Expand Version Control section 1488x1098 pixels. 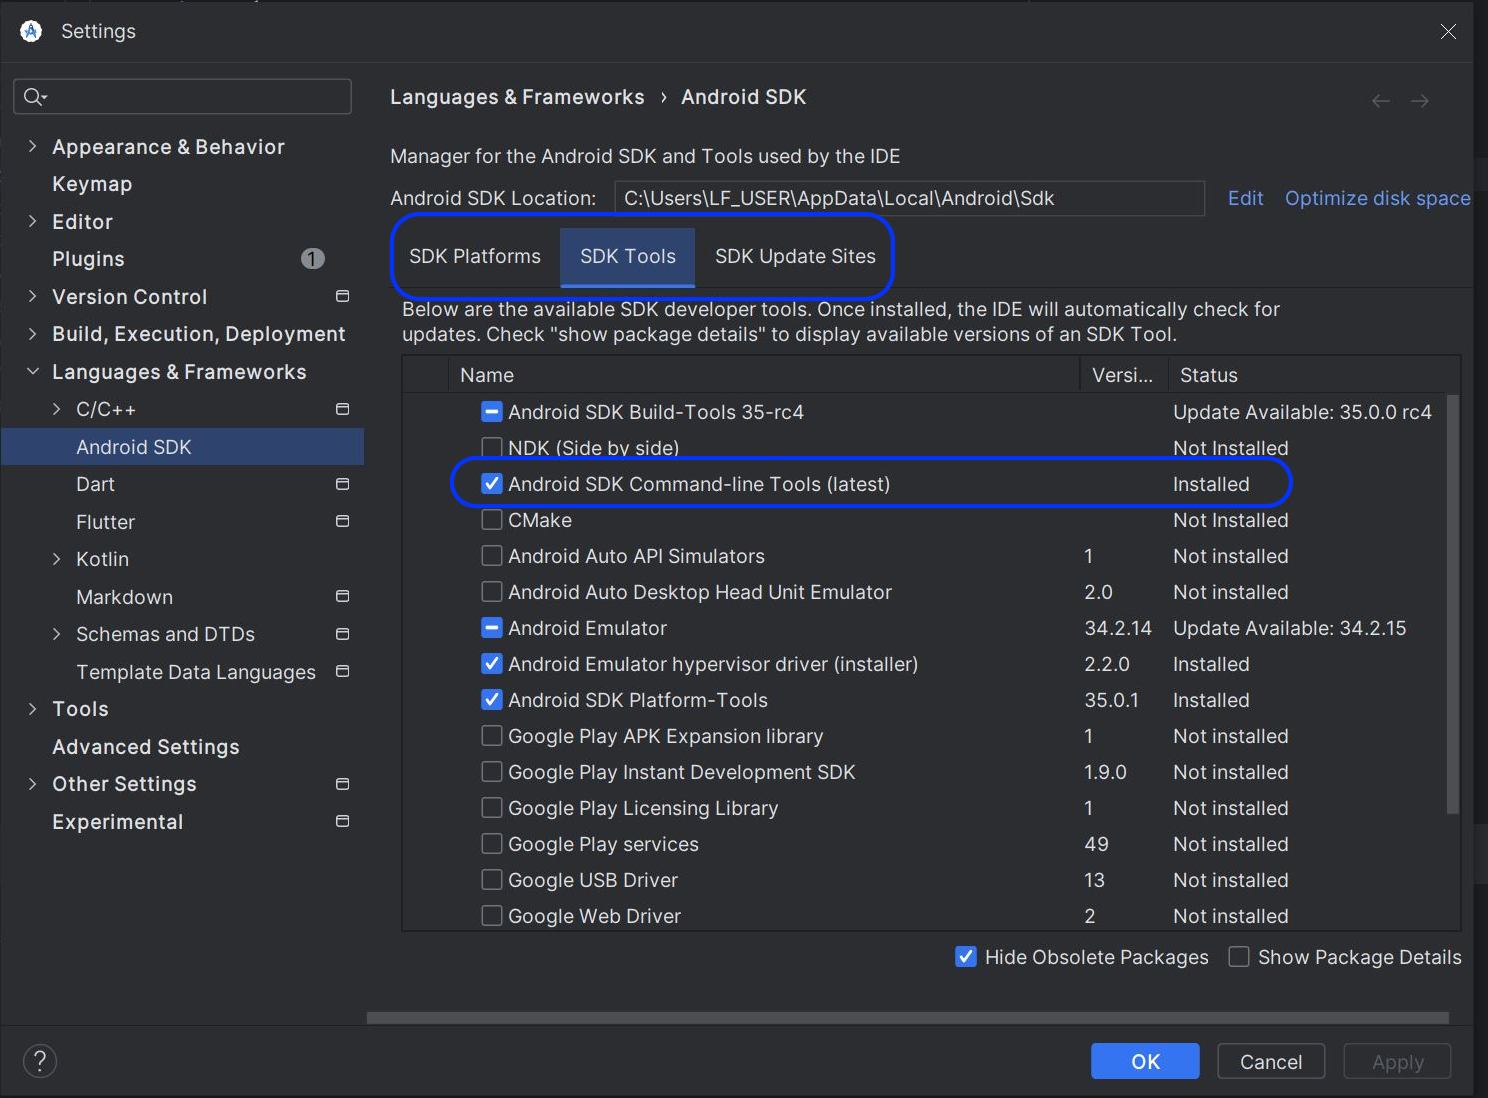point(32,297)
